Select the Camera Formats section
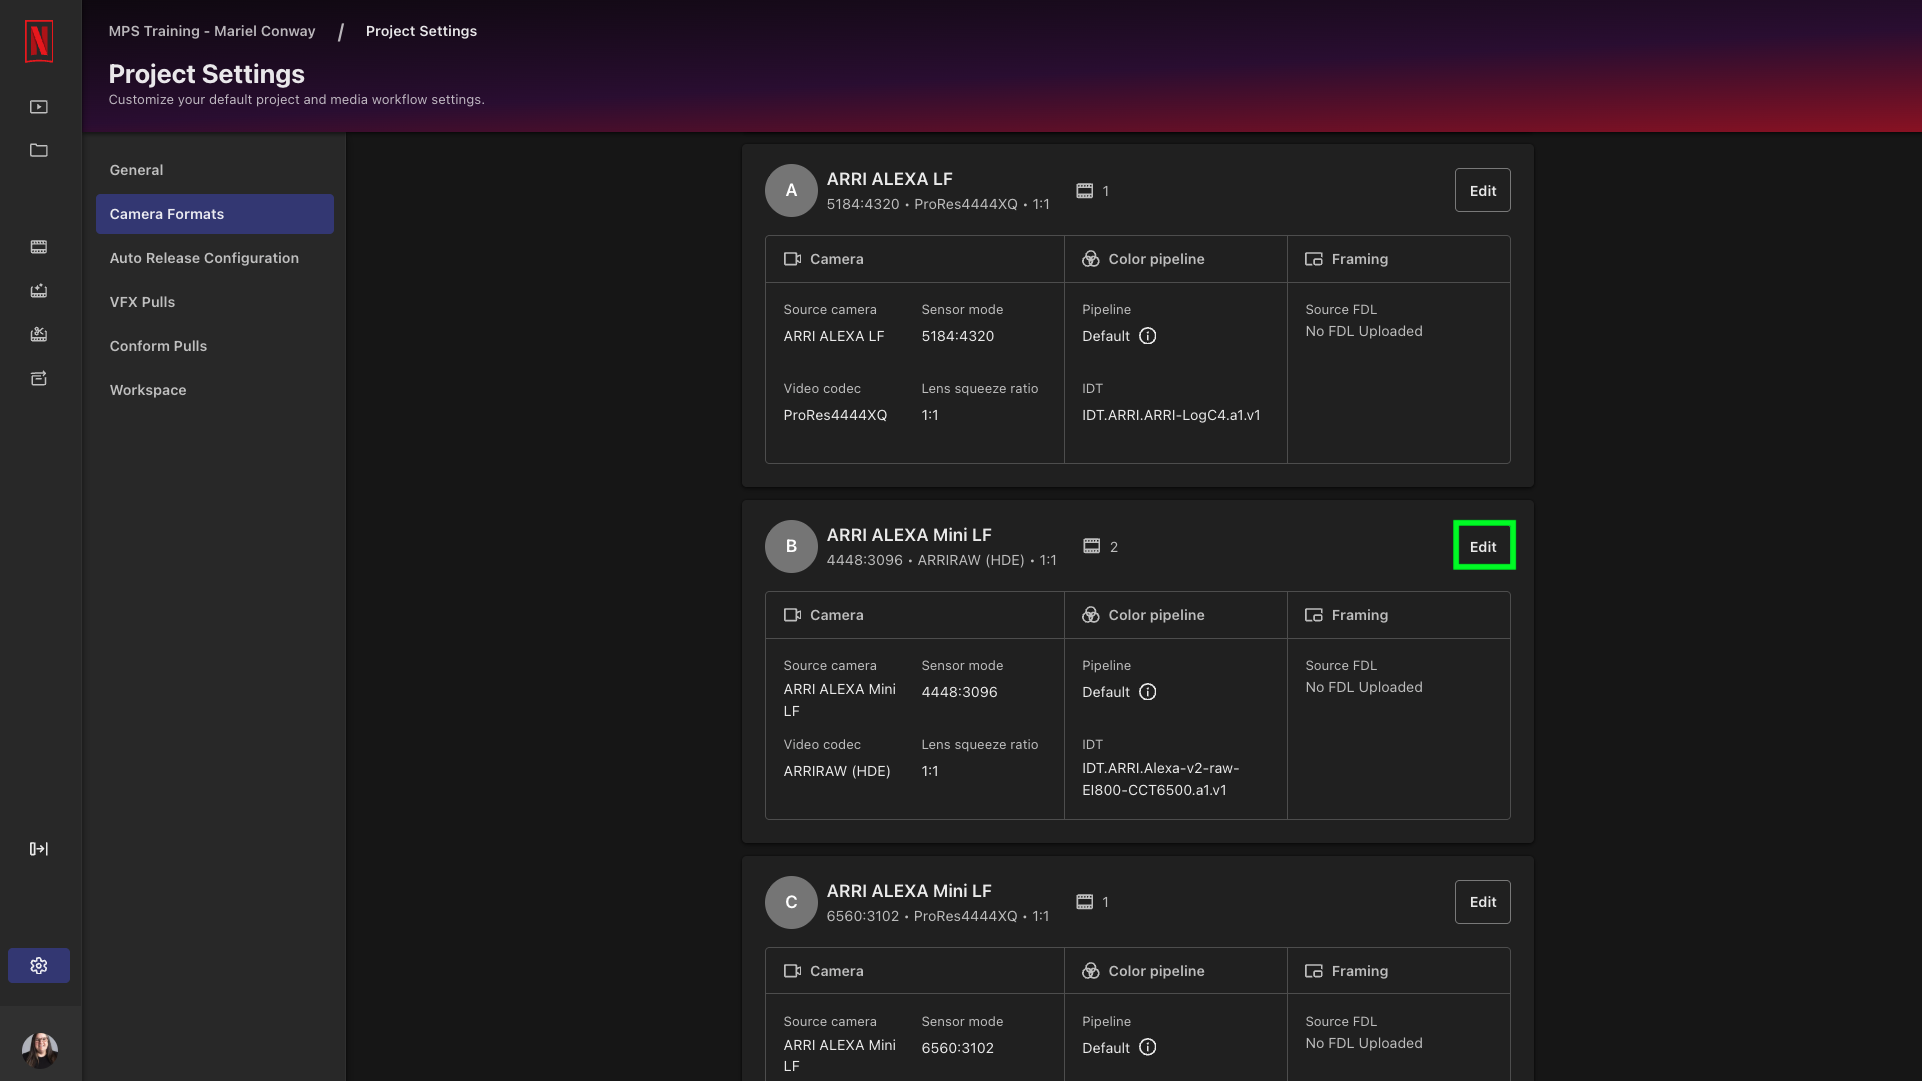The width and height of the screenshot is (1922, 1081). click(215, 214)
